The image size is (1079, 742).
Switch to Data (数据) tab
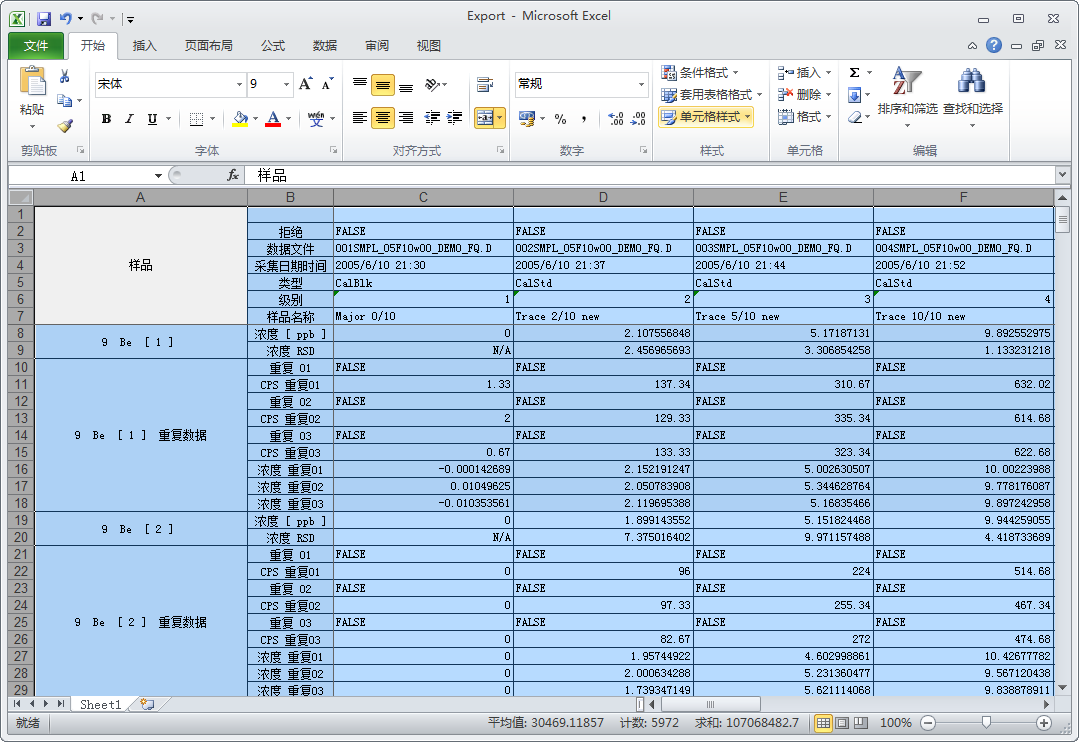click(325, 45)
